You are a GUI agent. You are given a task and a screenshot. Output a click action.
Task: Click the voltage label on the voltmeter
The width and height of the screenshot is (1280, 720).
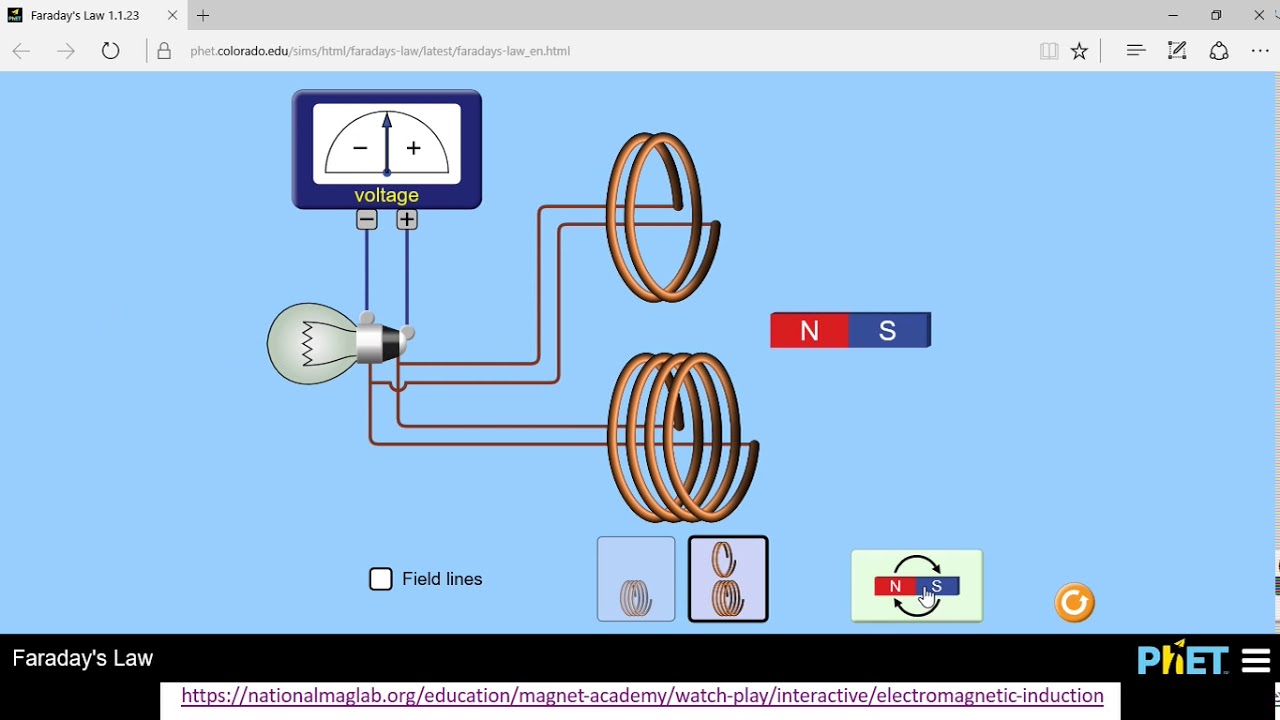pyautogui.click(x=387, y=195)
